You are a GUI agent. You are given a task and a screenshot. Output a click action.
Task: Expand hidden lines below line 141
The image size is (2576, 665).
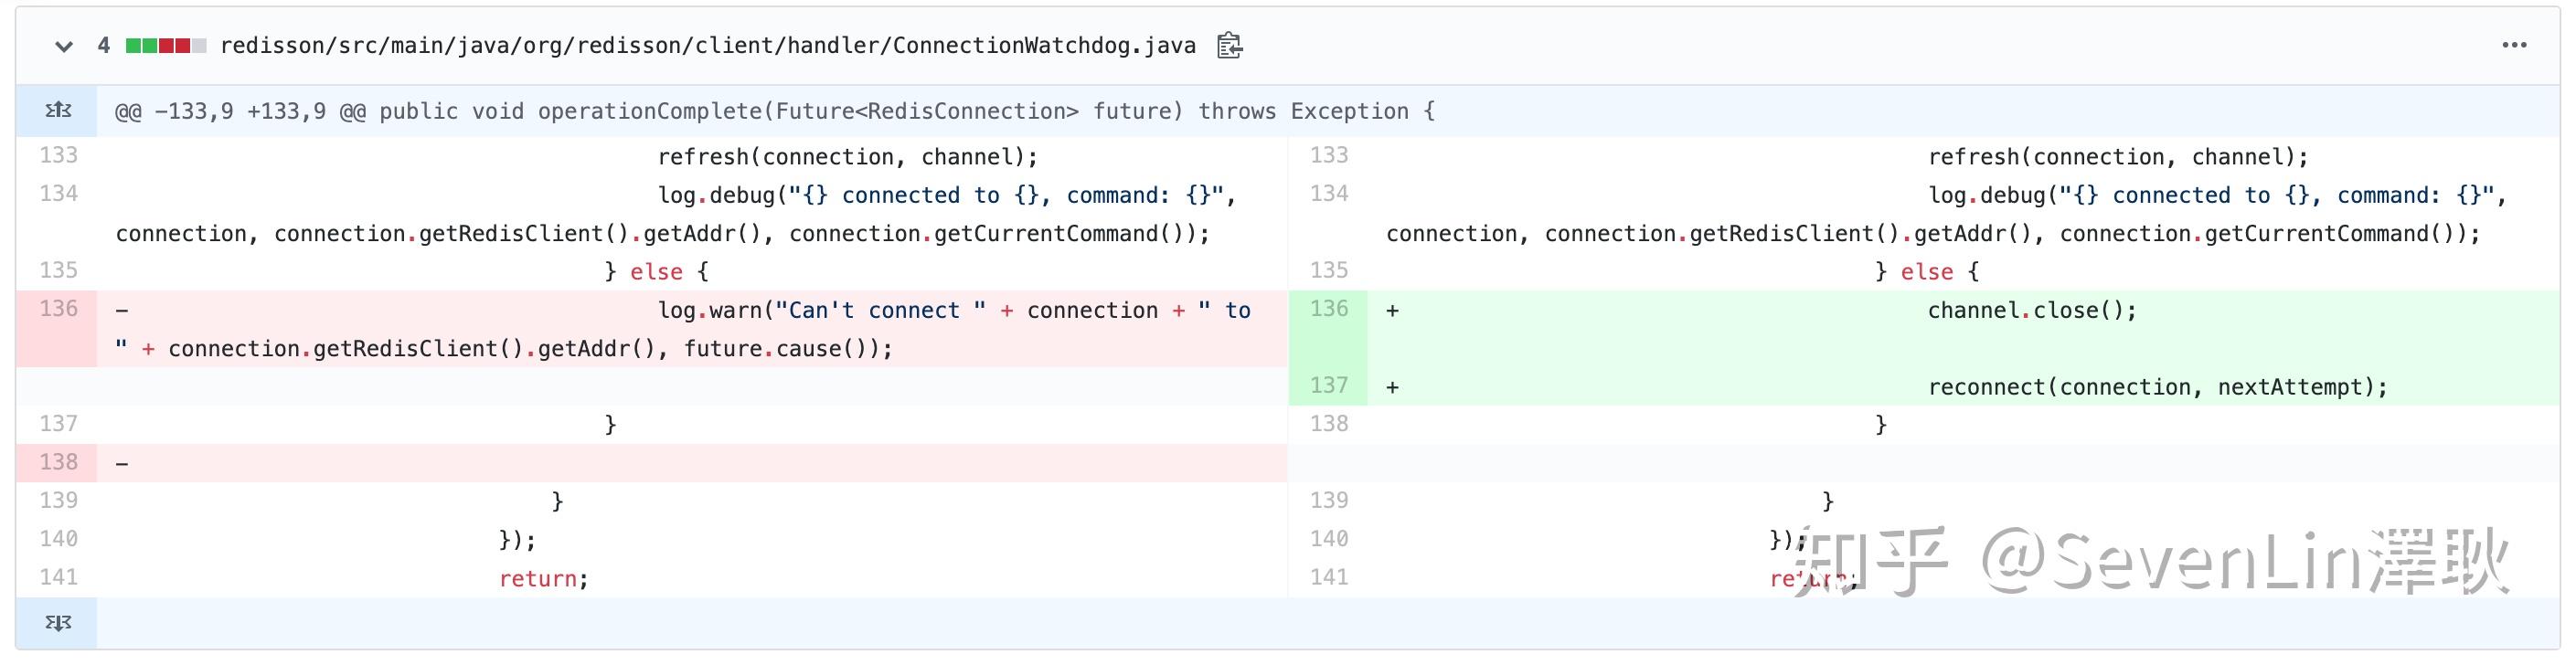(58, 623)
